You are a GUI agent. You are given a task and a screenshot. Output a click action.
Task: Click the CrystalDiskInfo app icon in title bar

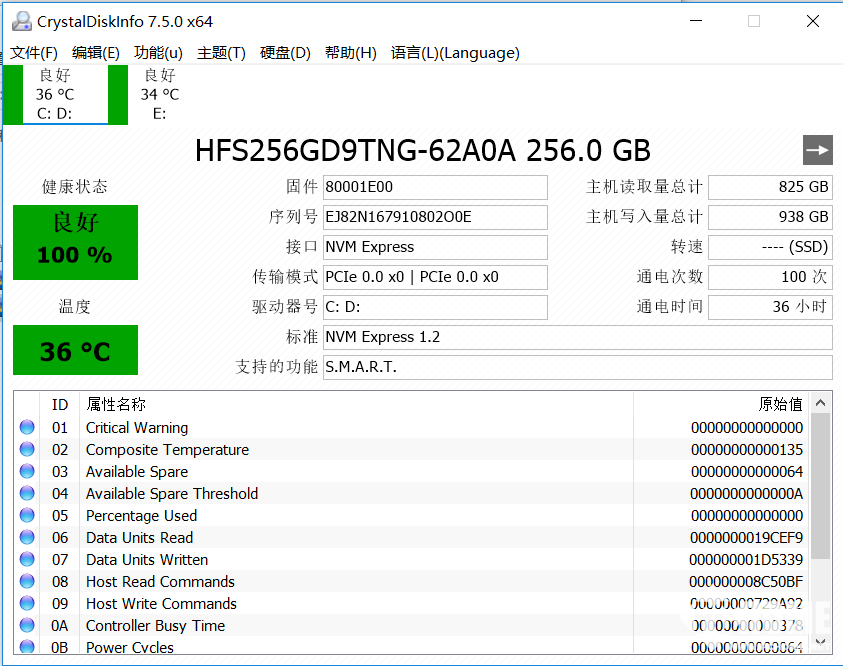tap(21, 21)
